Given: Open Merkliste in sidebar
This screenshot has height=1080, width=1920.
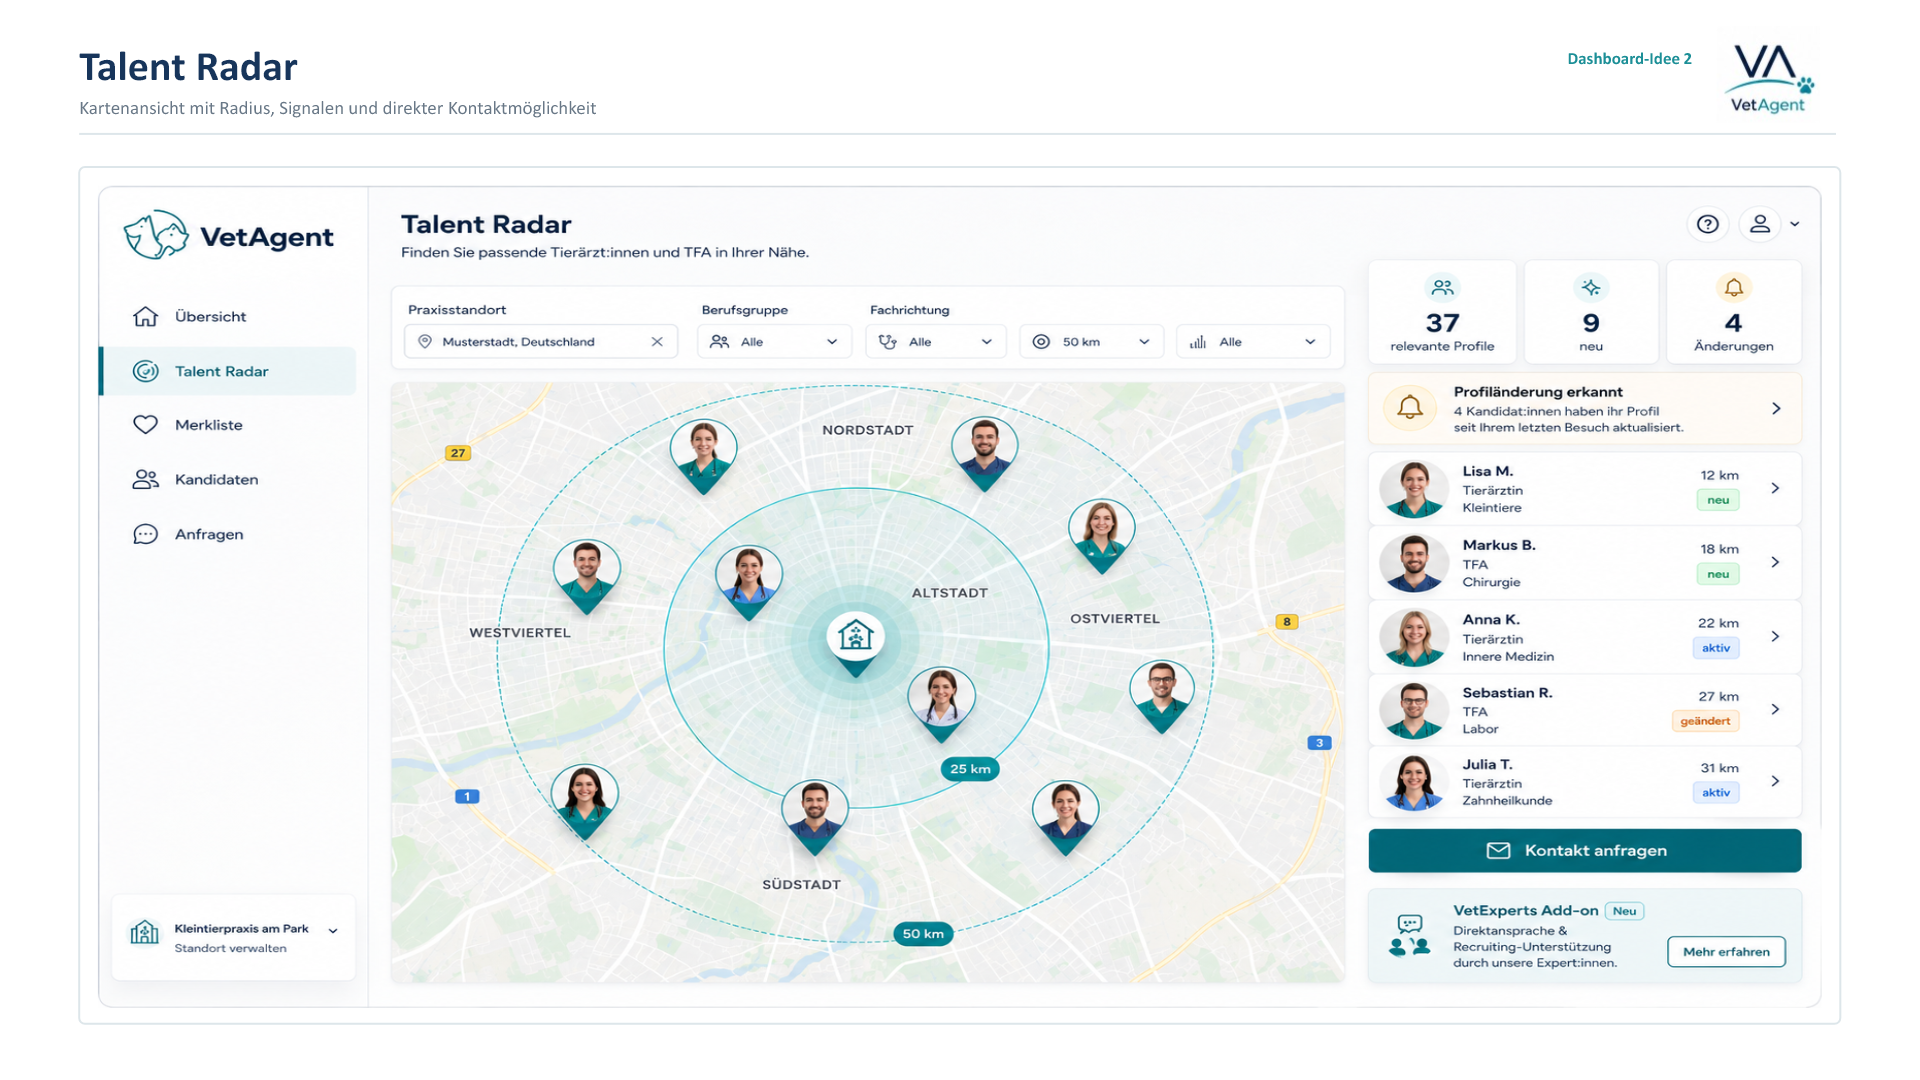Looking at the screenshot, I should (x=228, y=425).
